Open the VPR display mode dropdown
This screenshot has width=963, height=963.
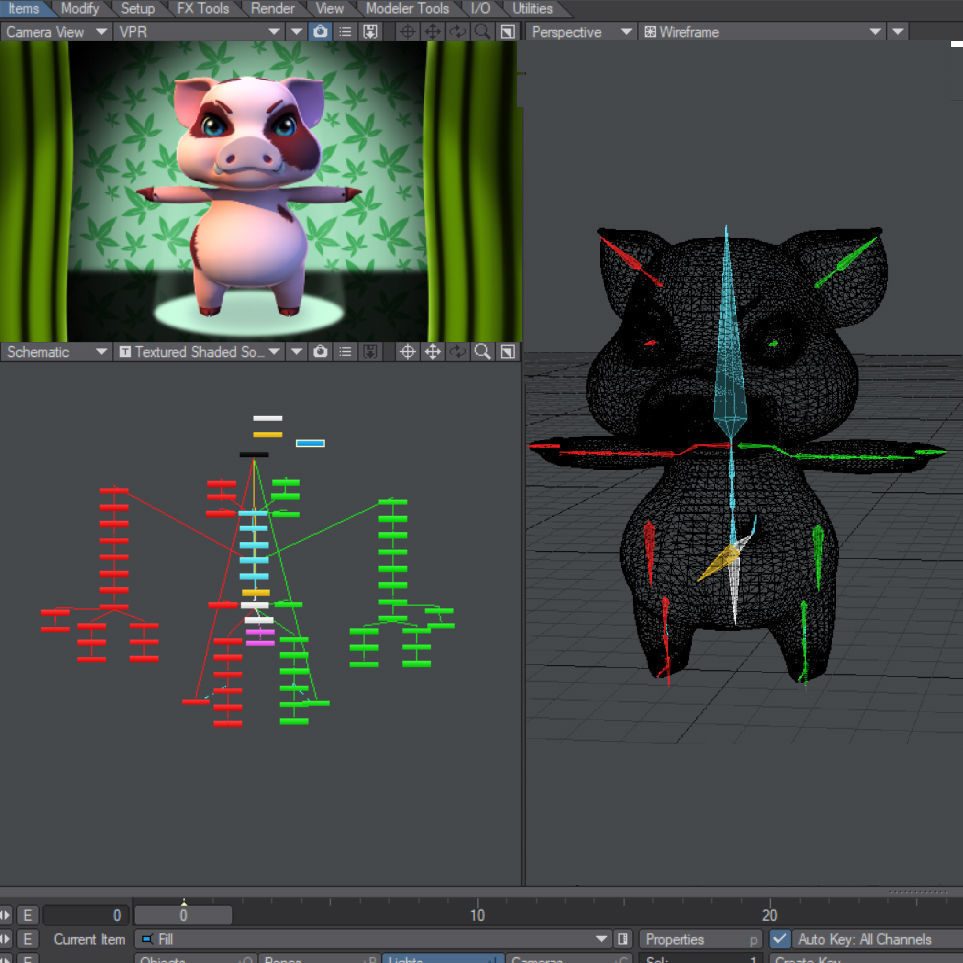[199, 32]
